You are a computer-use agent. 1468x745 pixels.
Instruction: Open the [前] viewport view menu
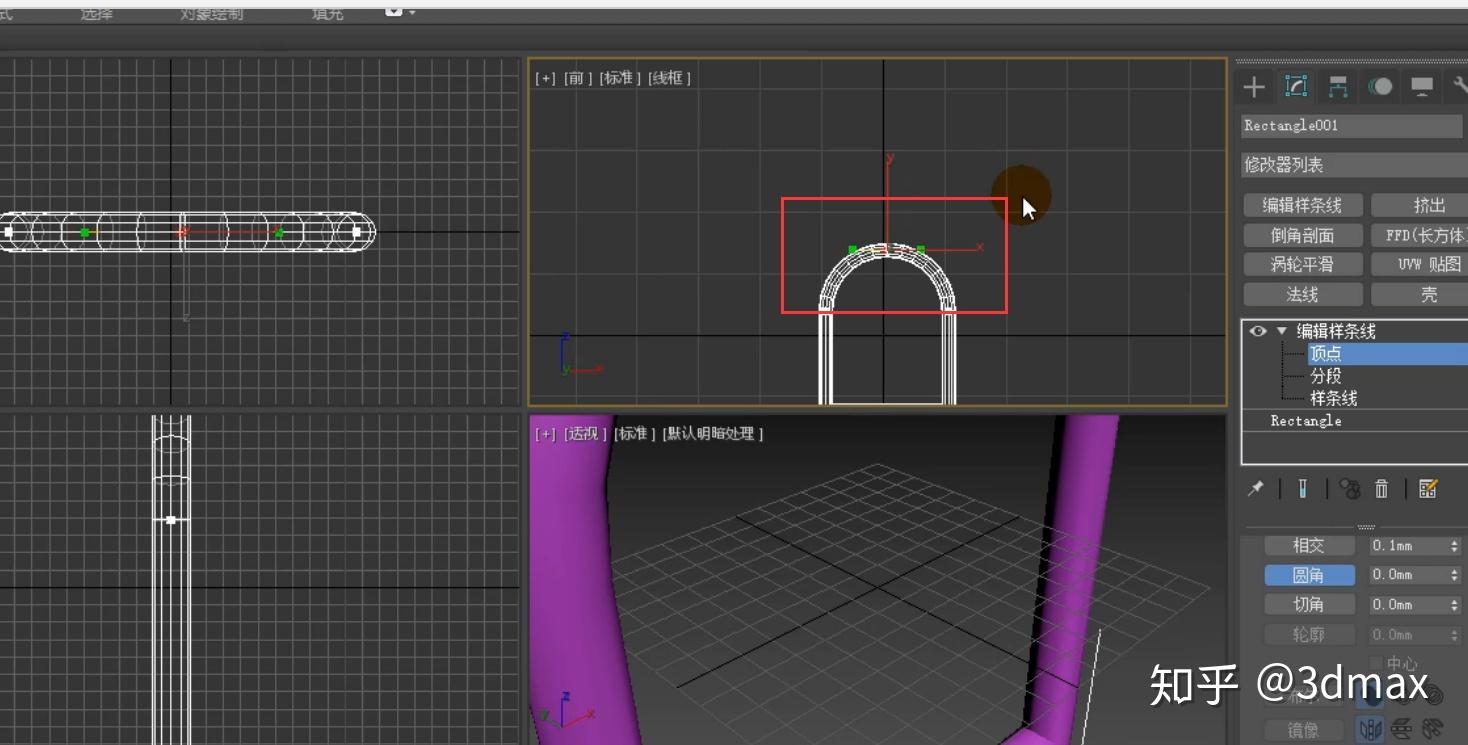(578, 77)
